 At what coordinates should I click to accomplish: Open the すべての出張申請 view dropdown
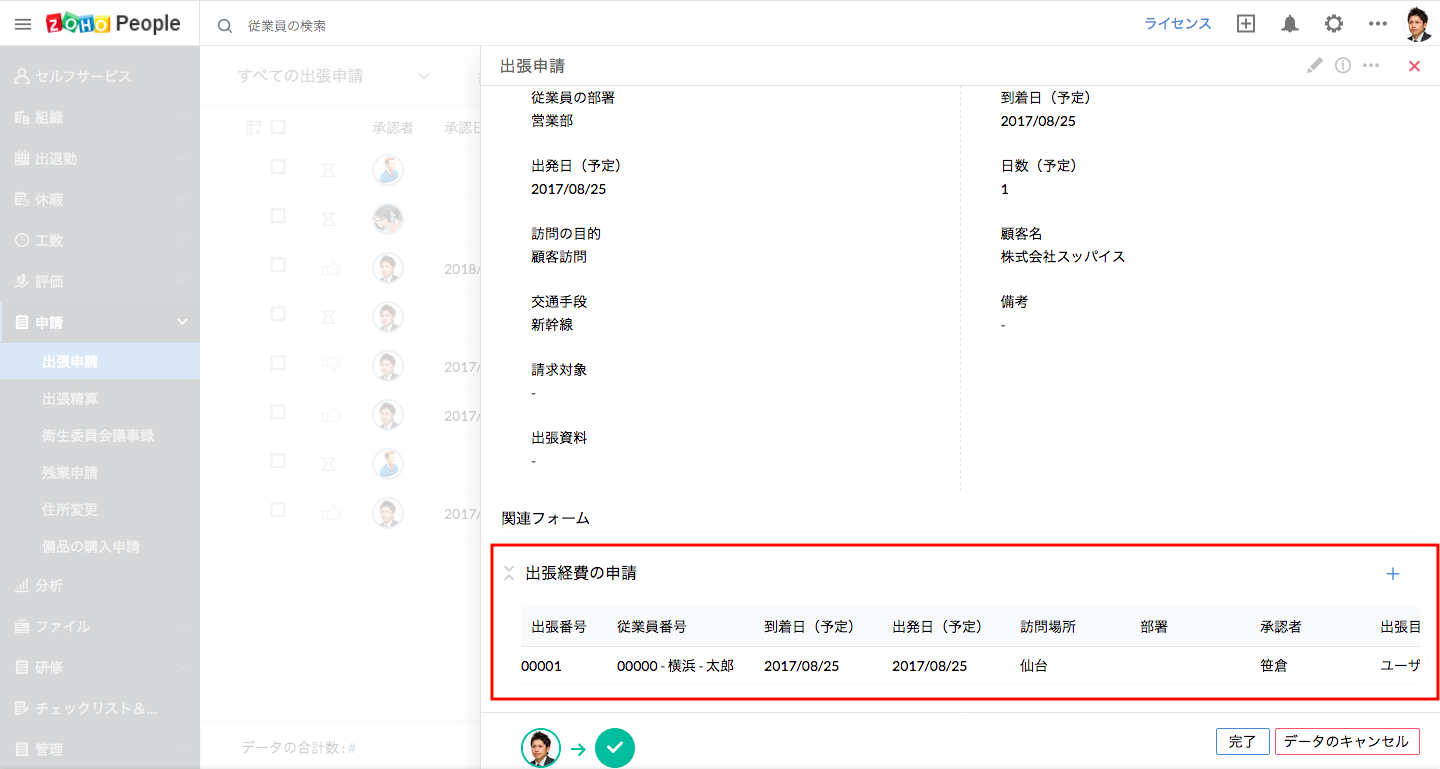[x=424, y=76]
